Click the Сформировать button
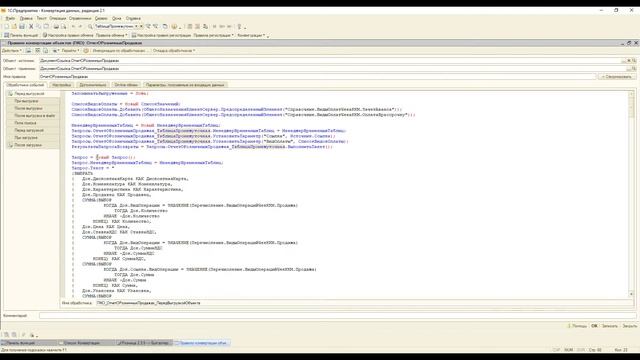Screen dimensions: 640x360 617,77
